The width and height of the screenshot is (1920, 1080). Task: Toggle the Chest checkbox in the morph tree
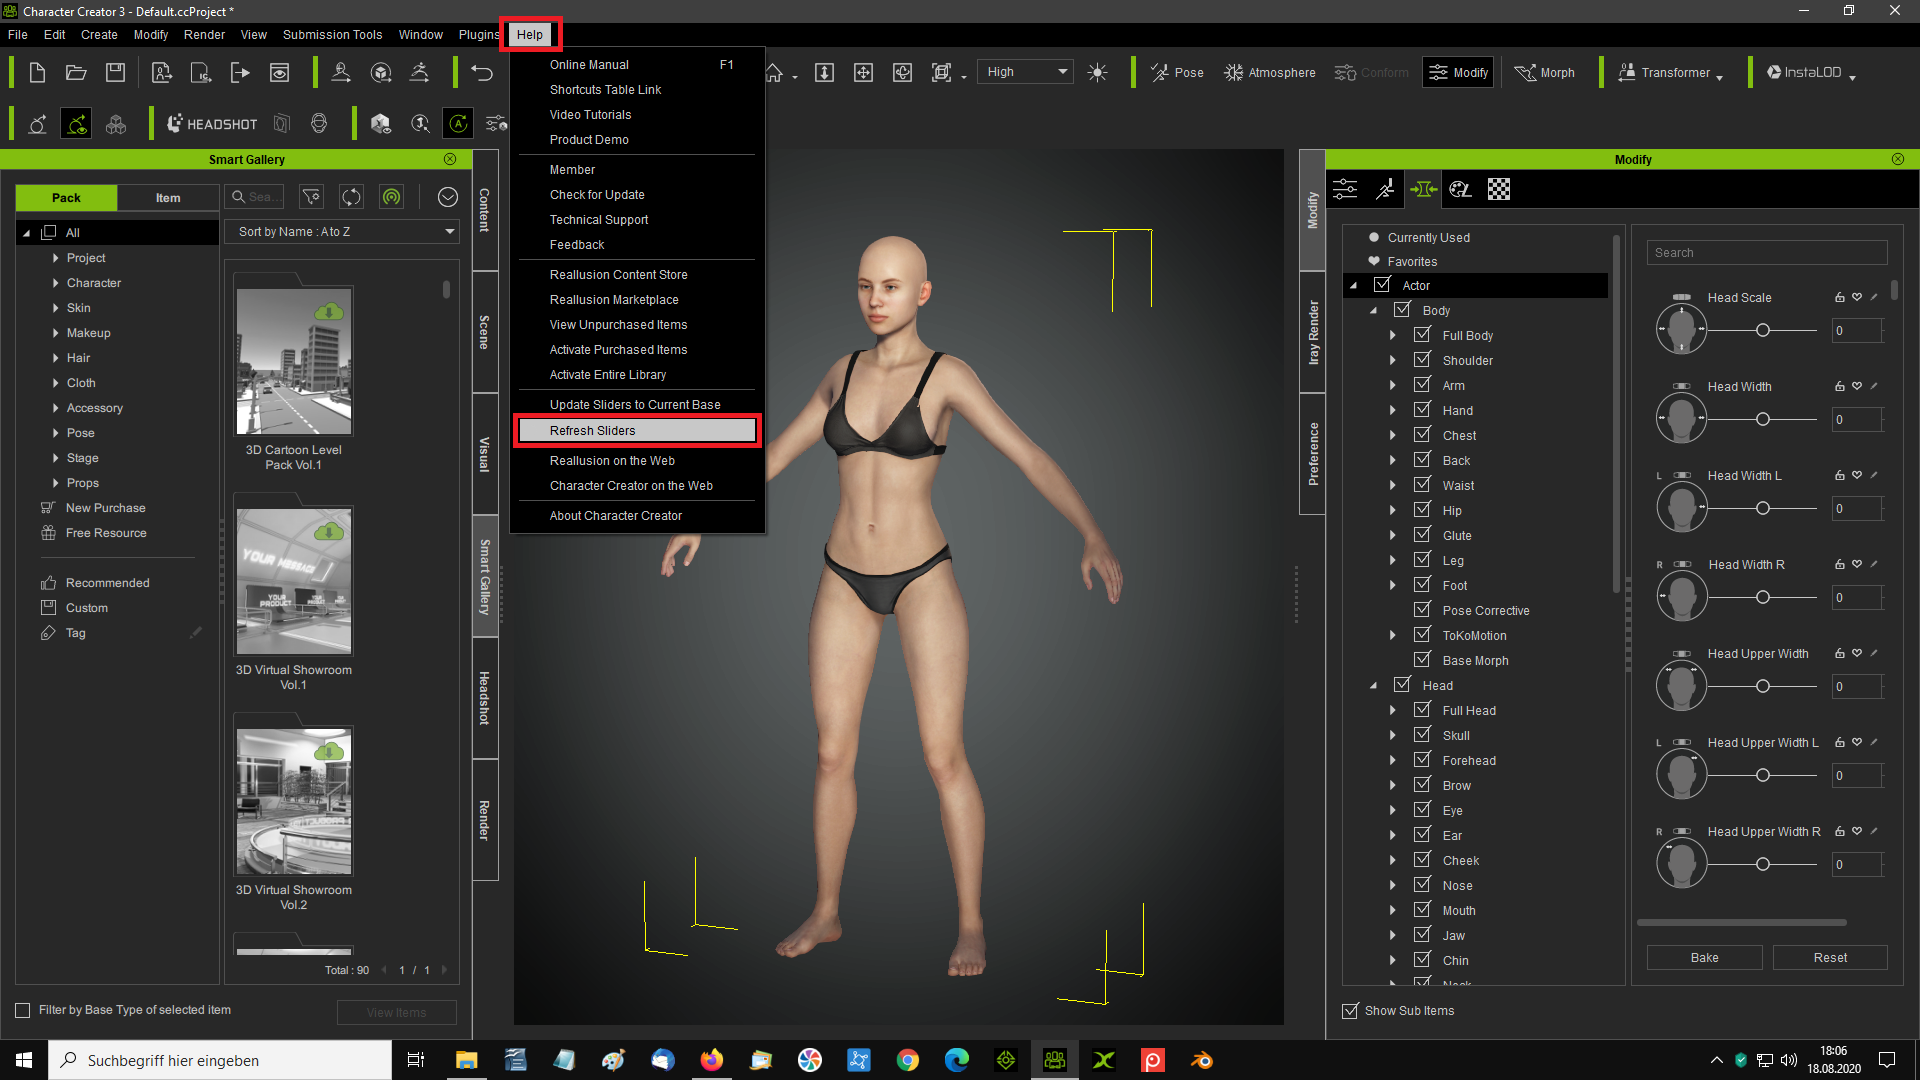pos(1422,435)
